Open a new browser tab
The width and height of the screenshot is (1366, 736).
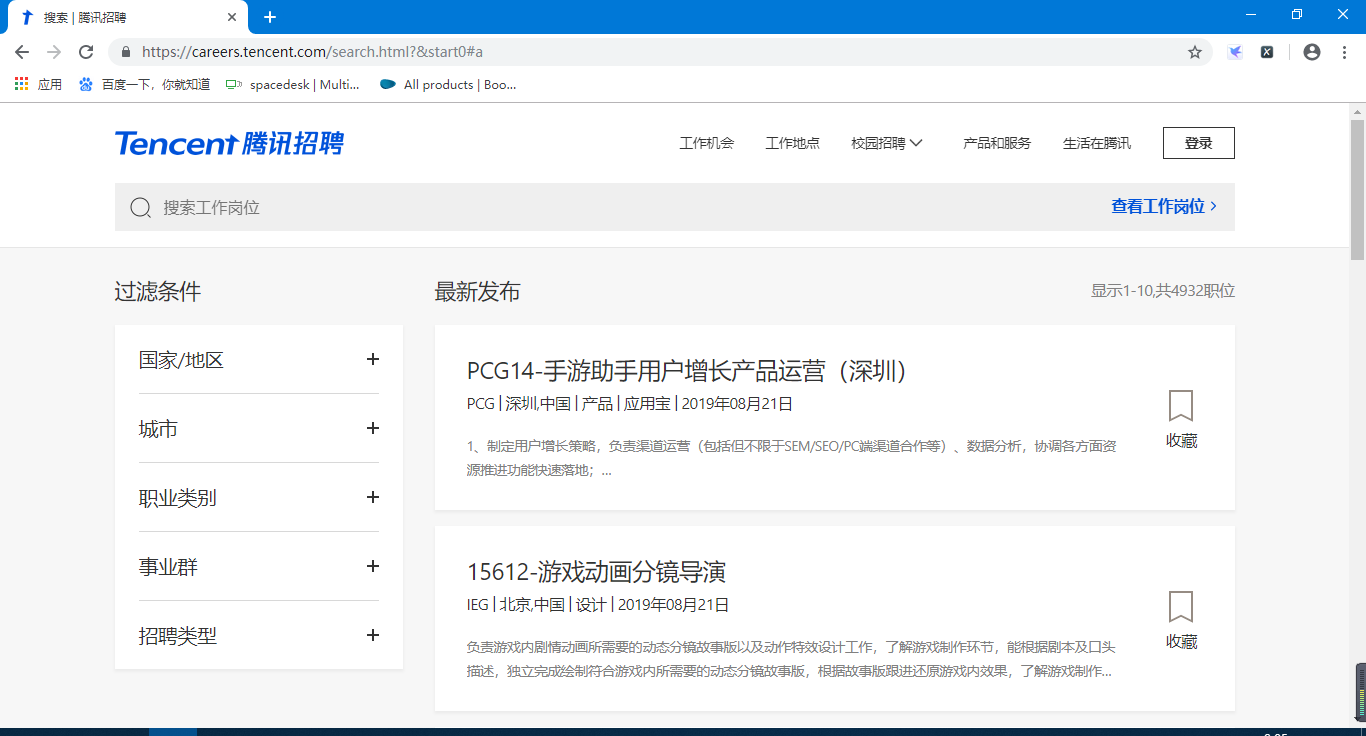(x=270, y=17)
